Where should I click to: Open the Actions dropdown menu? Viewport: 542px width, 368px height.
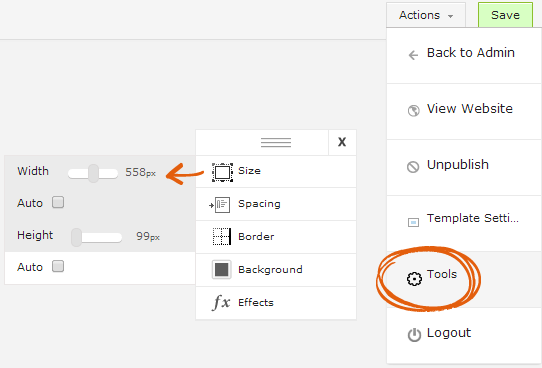tap(426, 15)
